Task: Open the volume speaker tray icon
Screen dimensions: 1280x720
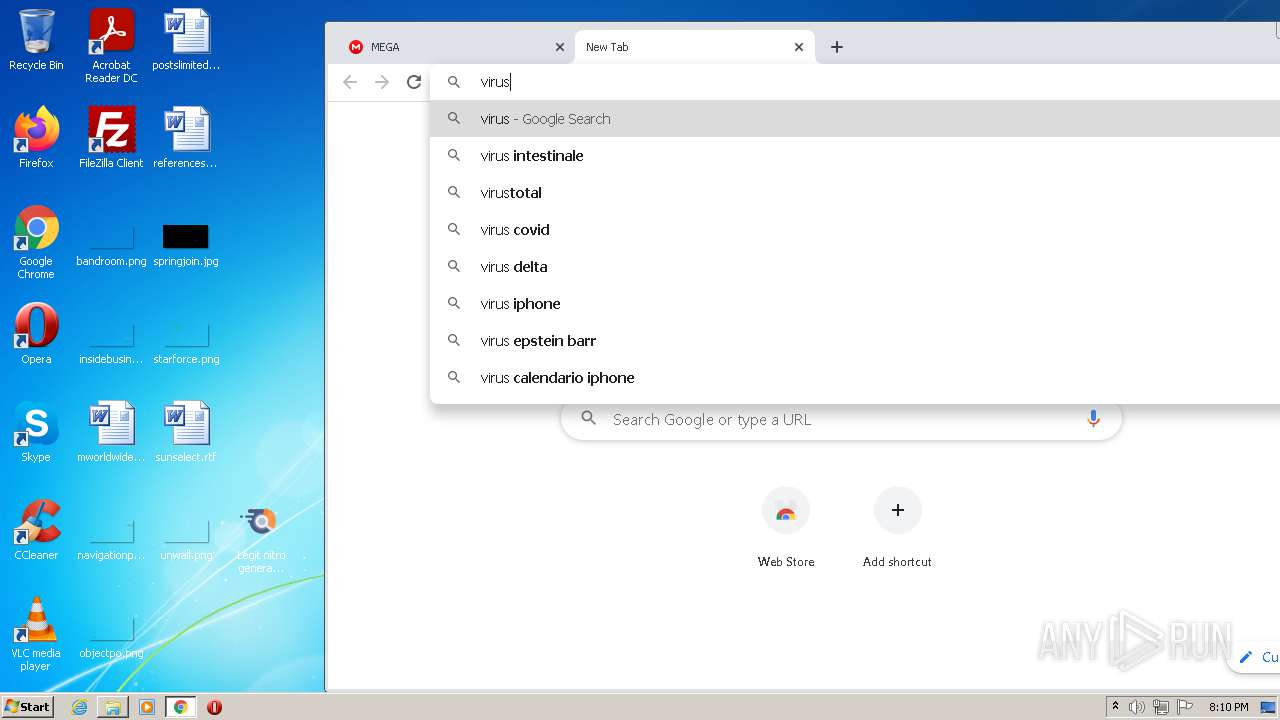Action: pos(1137,707)
